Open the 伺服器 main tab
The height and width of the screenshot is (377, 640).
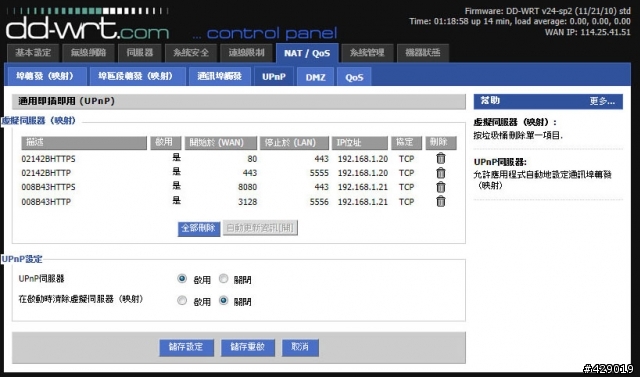coord(140,53)
